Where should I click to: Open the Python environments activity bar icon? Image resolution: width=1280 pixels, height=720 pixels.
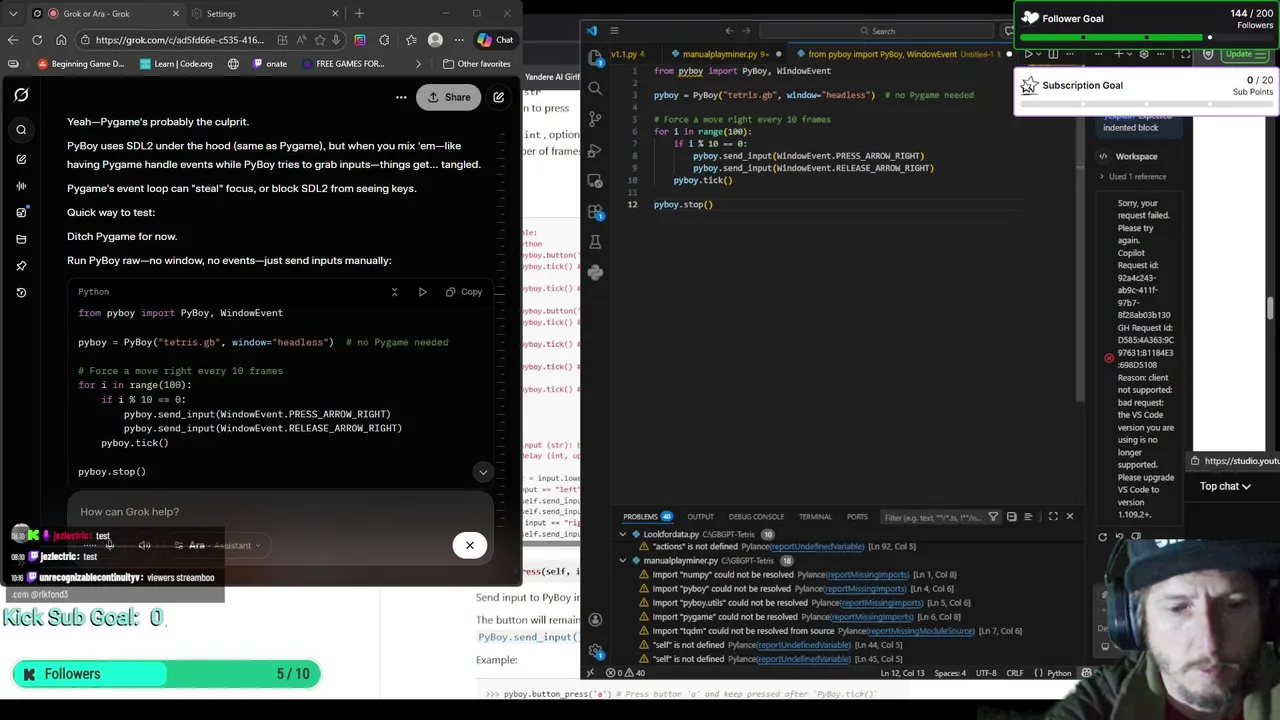[595, 272]
